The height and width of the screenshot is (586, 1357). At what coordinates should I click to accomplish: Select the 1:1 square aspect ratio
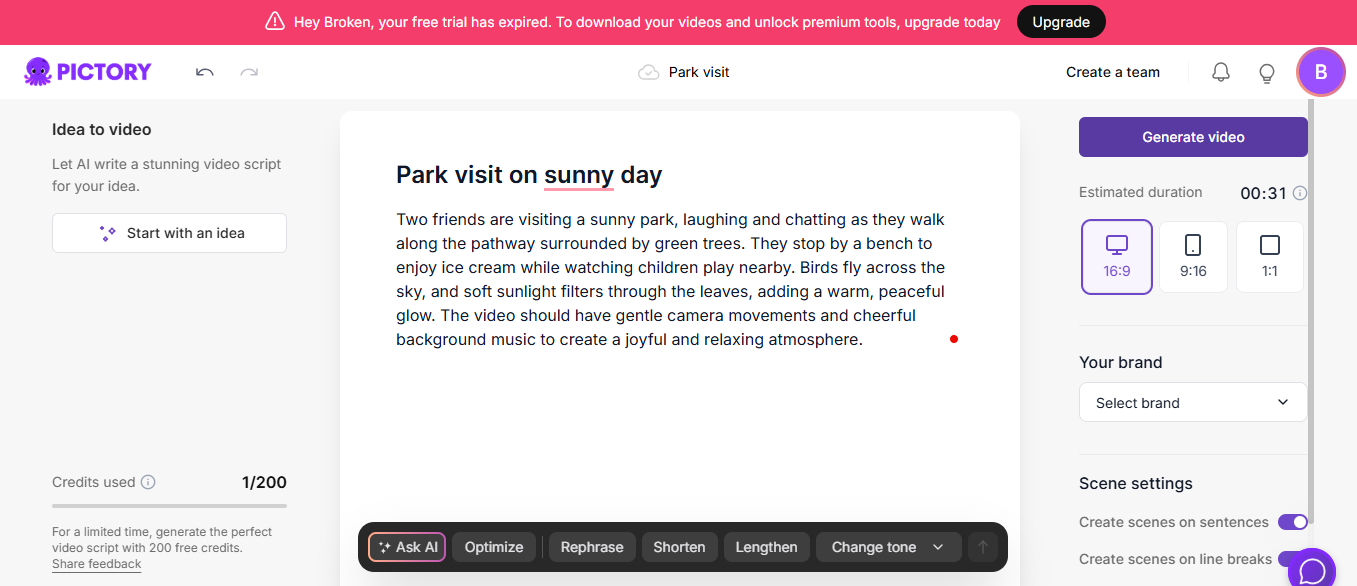click(x=1269, y=257)
